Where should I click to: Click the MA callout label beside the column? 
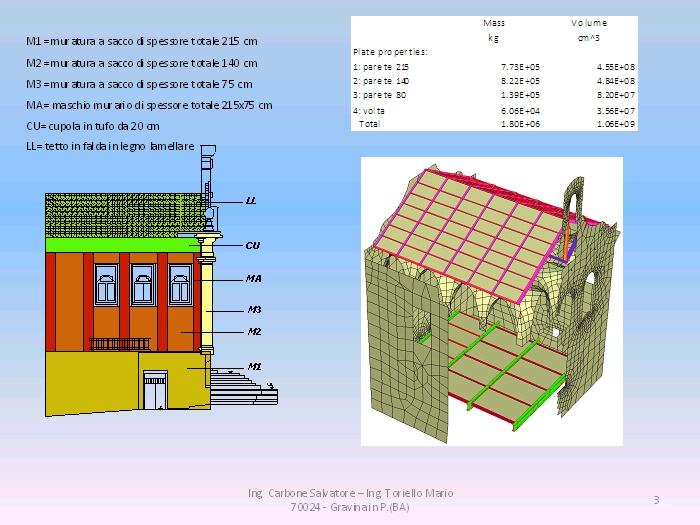coord(254,279)
